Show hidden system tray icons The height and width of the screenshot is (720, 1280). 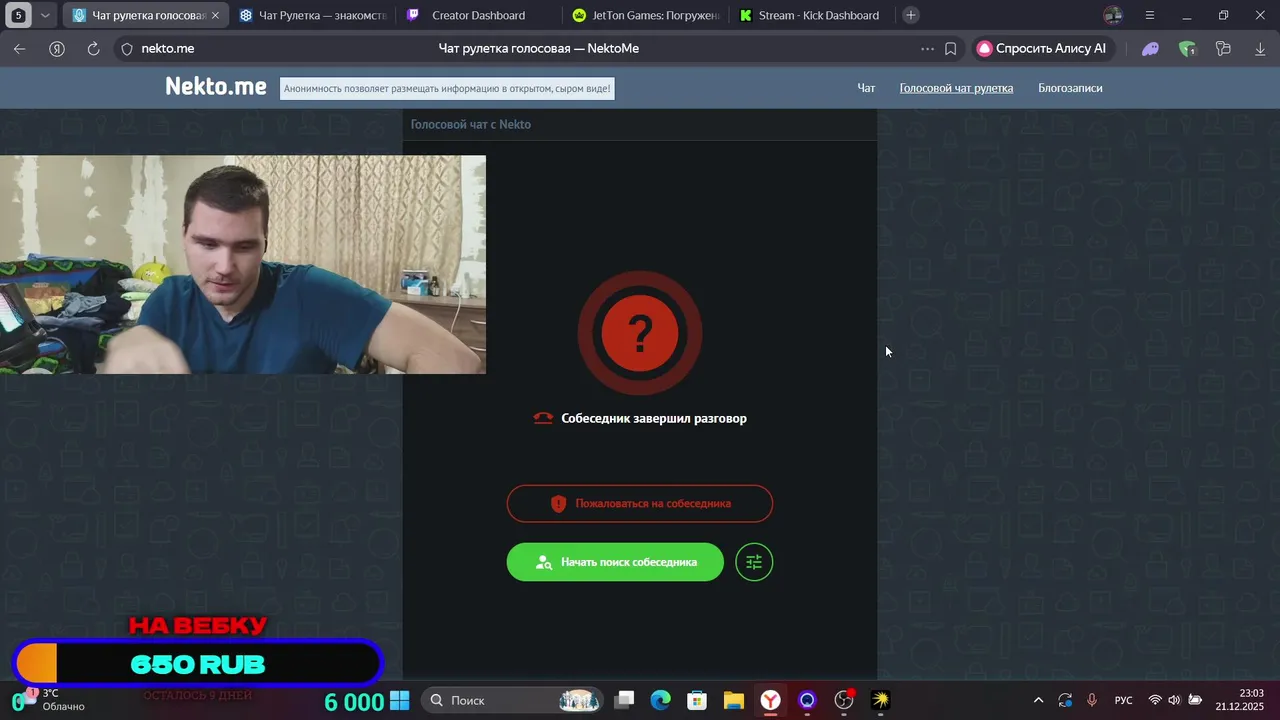tap(1038, 700)
